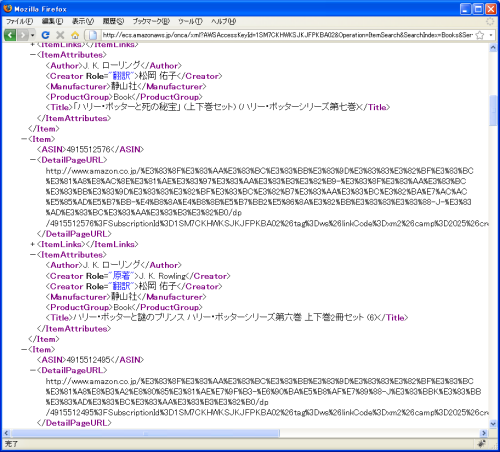
Task: Collapse the Item node above ASIN 4915512495
Action: click(24, 350)
